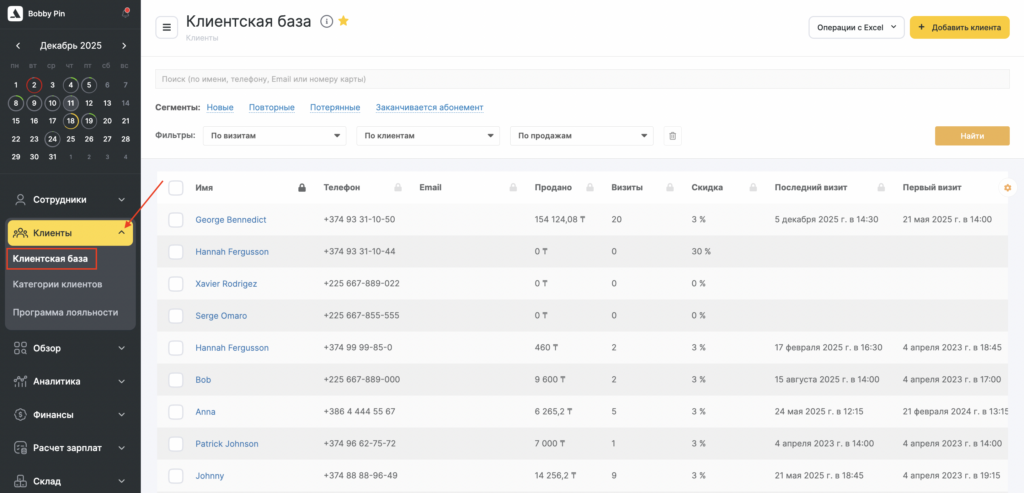Click the Добавить клиента button
This screenshot has height=493, width=1024.
pos(959,28)
